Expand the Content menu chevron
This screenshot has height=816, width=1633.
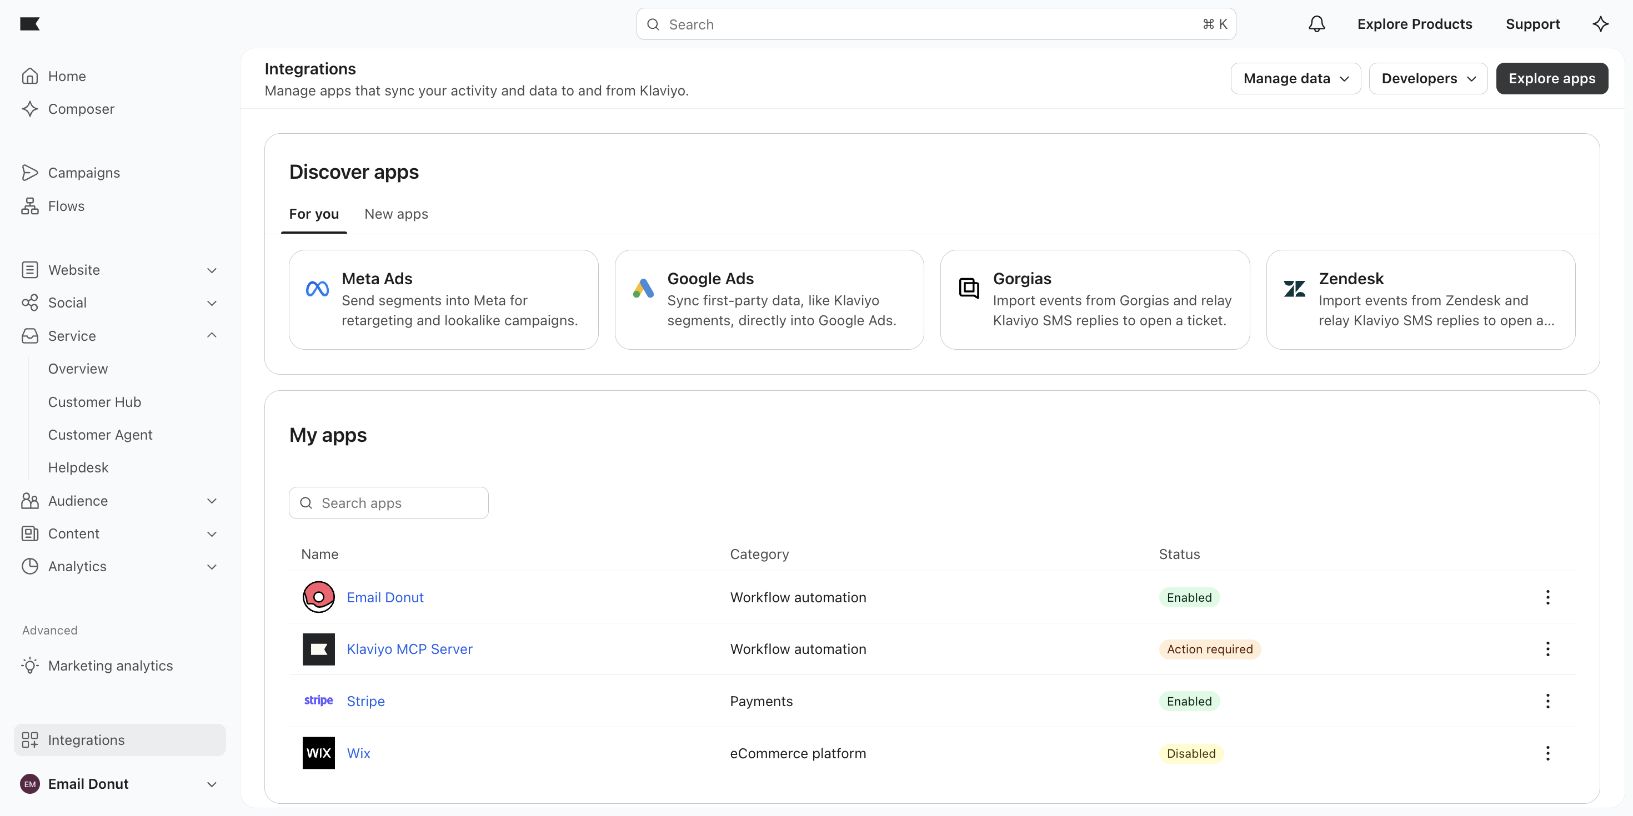coord(212,534)
